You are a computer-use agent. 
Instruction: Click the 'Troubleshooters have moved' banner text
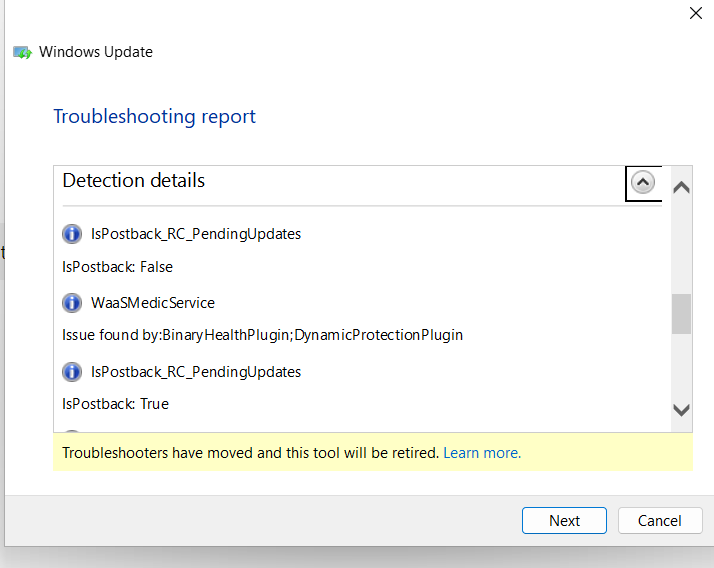pyautogui.click(x=250, y=453)
